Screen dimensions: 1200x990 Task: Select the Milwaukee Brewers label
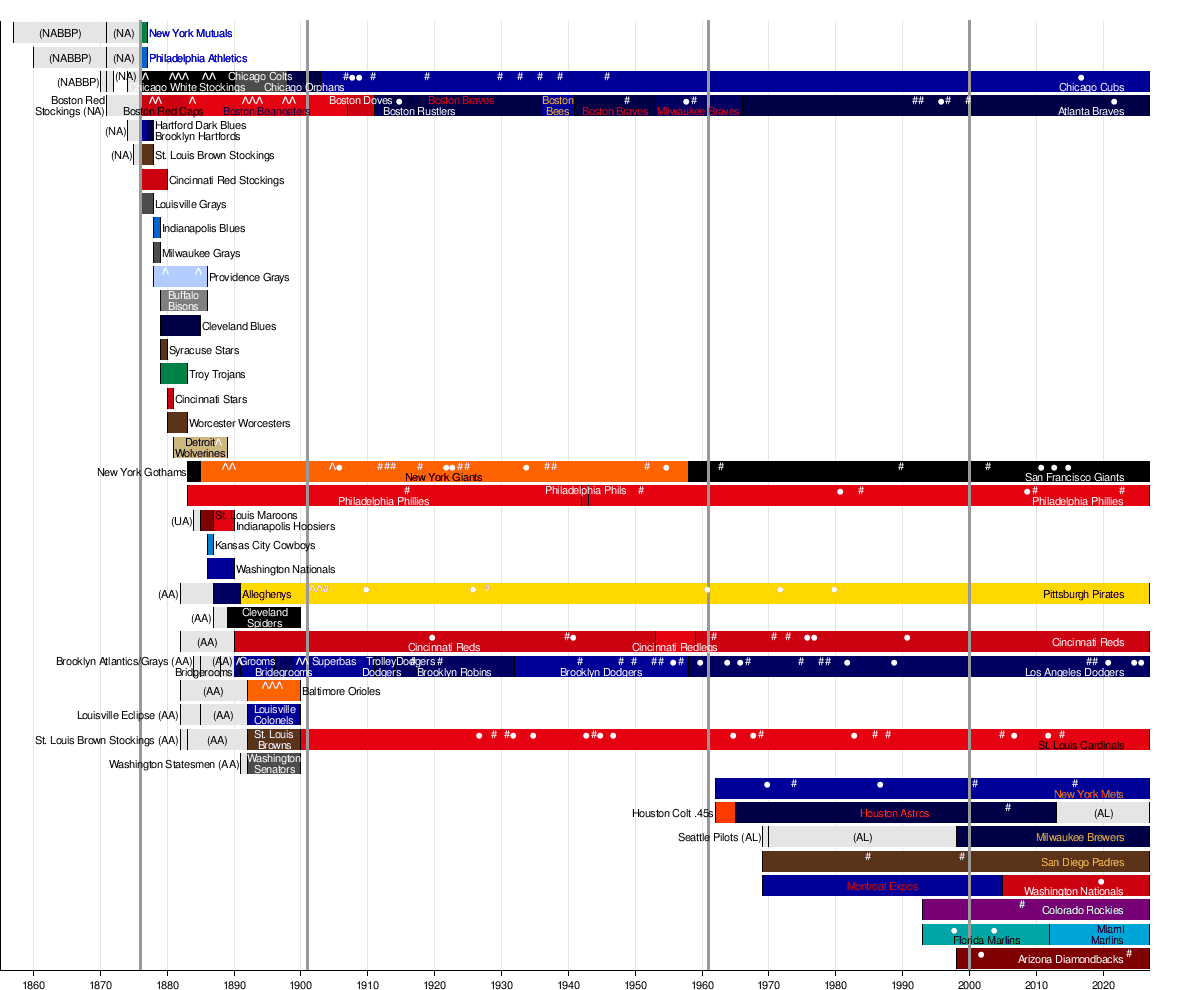point(1079,837)
